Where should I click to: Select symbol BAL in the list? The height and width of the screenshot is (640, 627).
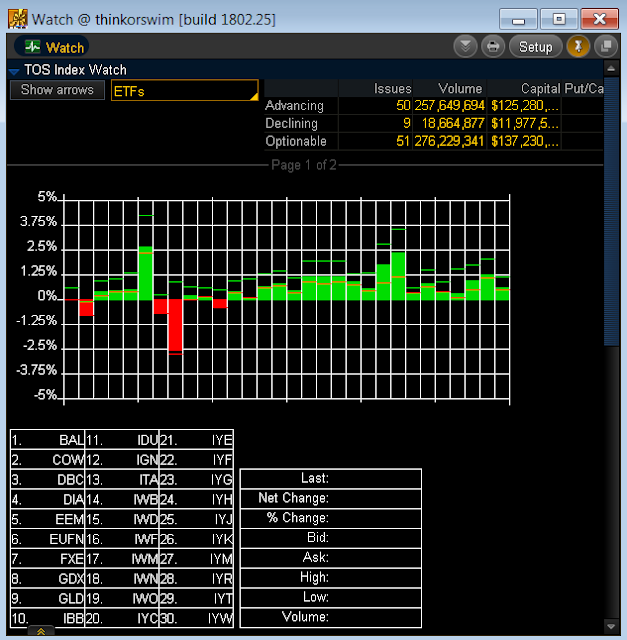[x=47, y=440]
